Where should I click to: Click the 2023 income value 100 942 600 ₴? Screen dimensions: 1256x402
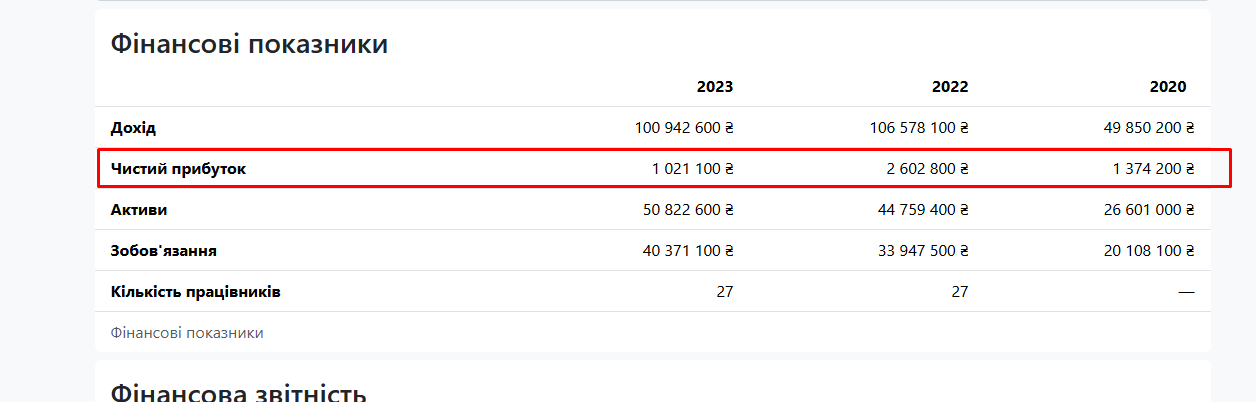[x=684, y=128]
